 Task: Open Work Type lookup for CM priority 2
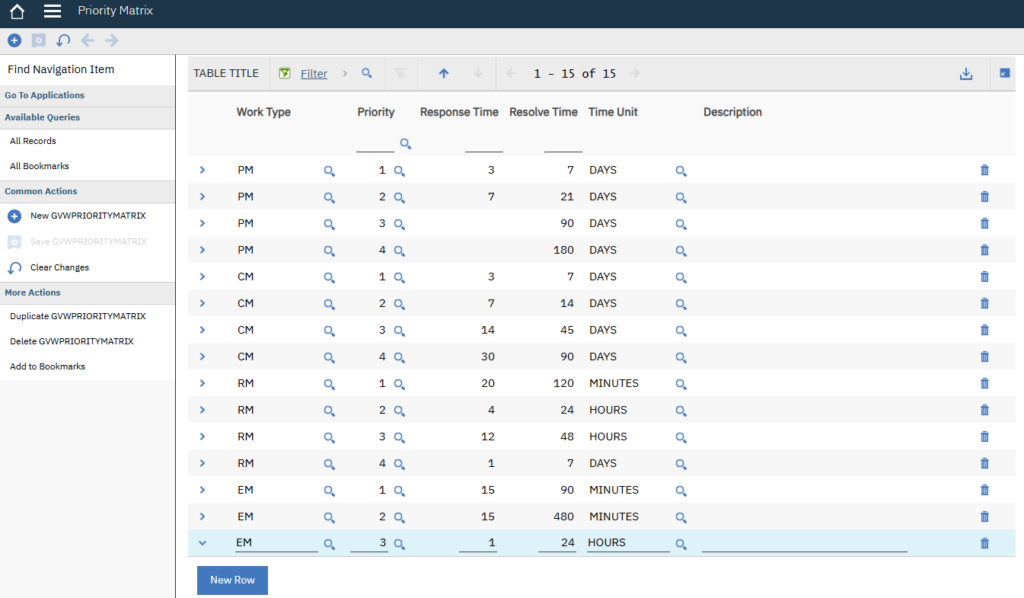pos(329,304)
